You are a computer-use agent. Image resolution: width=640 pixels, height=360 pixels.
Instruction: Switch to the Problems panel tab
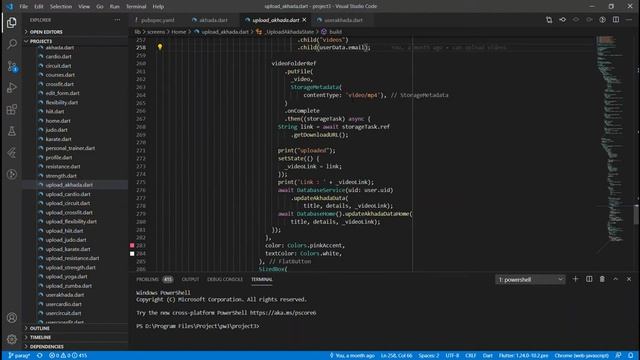pyautogui.click(x=154, y=280)
